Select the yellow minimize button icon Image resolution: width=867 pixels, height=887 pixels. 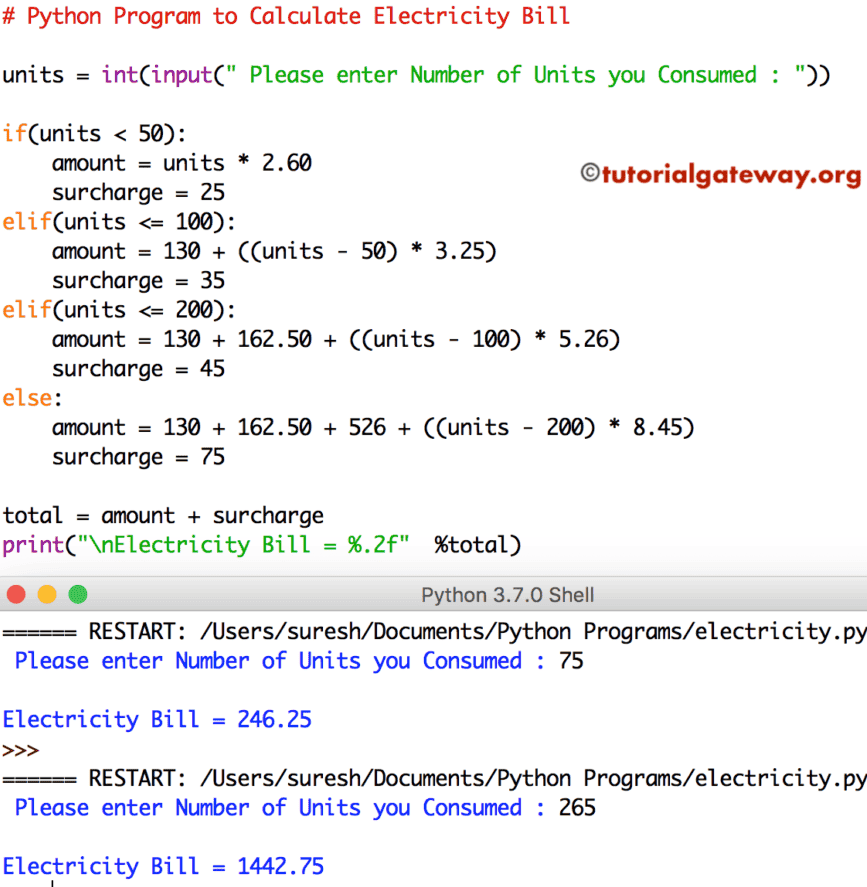(x=47, y=593)
